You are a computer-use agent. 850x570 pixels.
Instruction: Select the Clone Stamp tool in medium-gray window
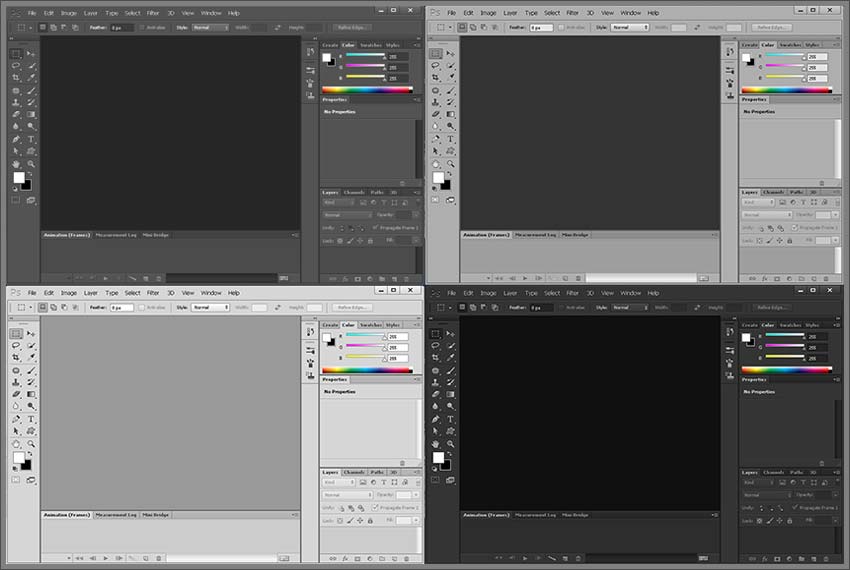point(435,102)
